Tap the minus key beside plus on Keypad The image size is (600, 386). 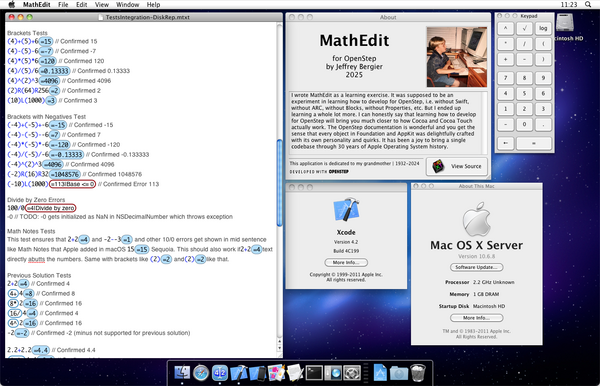pos(524,59)
